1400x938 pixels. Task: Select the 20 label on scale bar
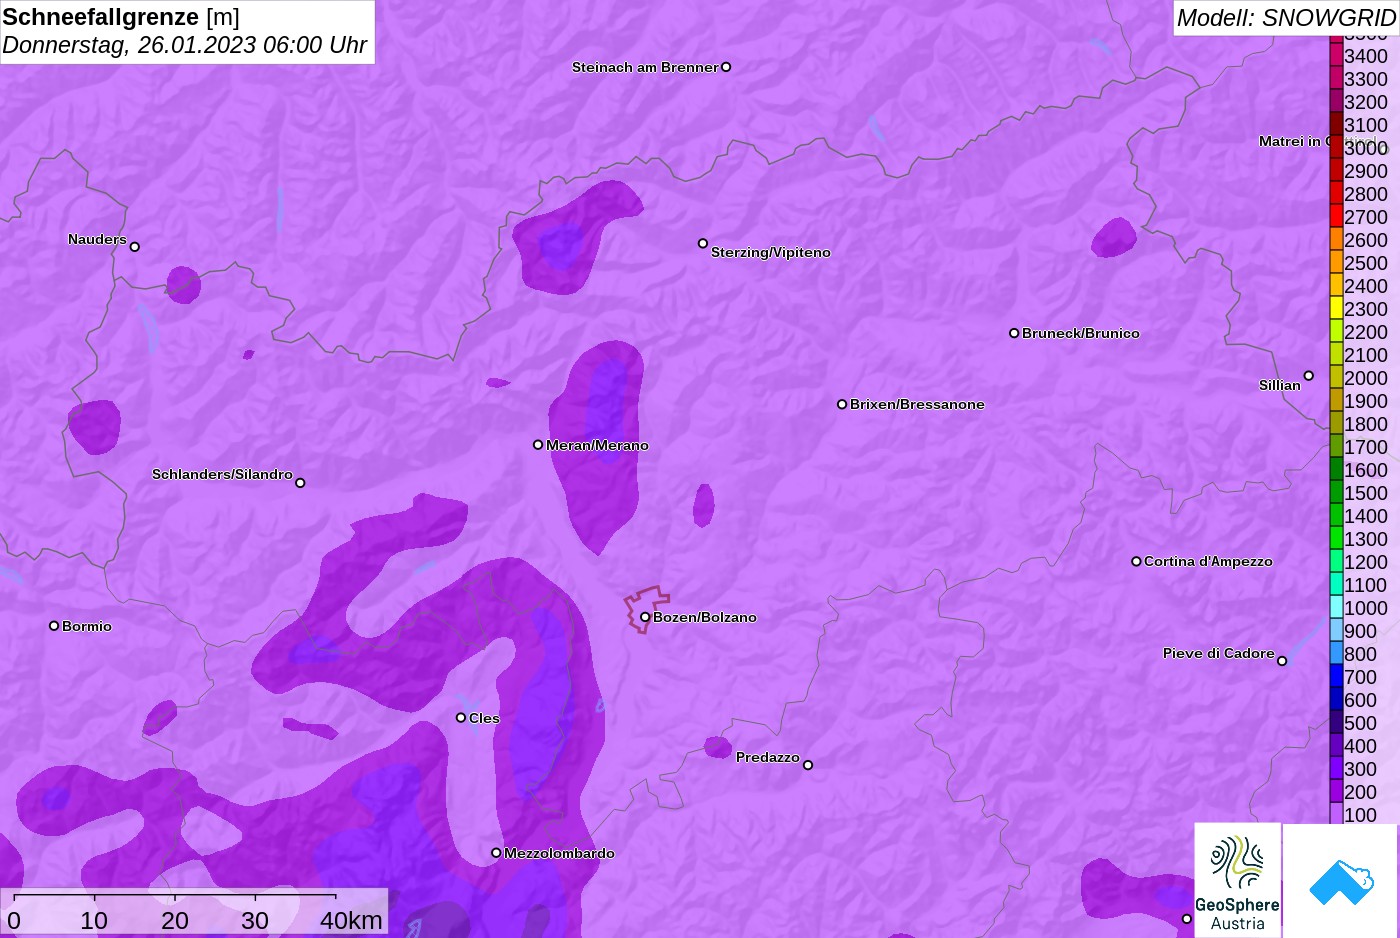click(x=175, y=920)
